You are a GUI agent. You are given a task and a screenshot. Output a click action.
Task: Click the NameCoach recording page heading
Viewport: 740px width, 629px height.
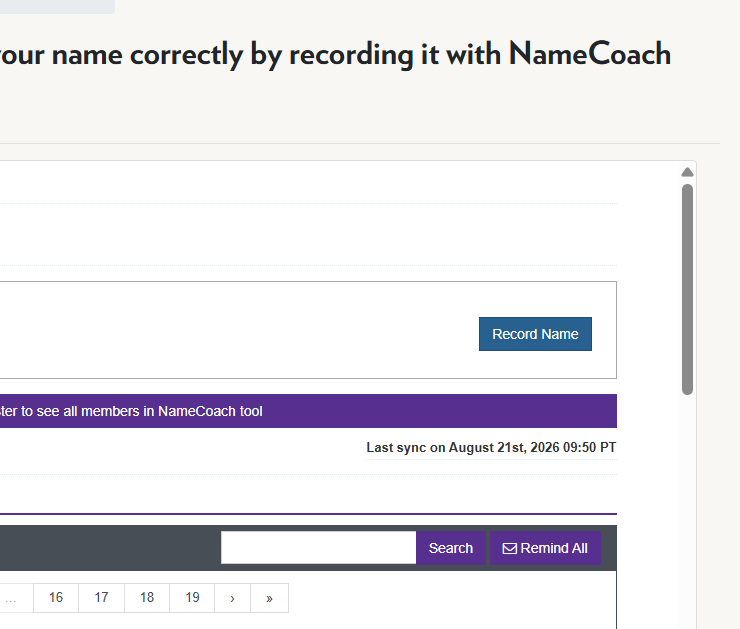point(335,54)
